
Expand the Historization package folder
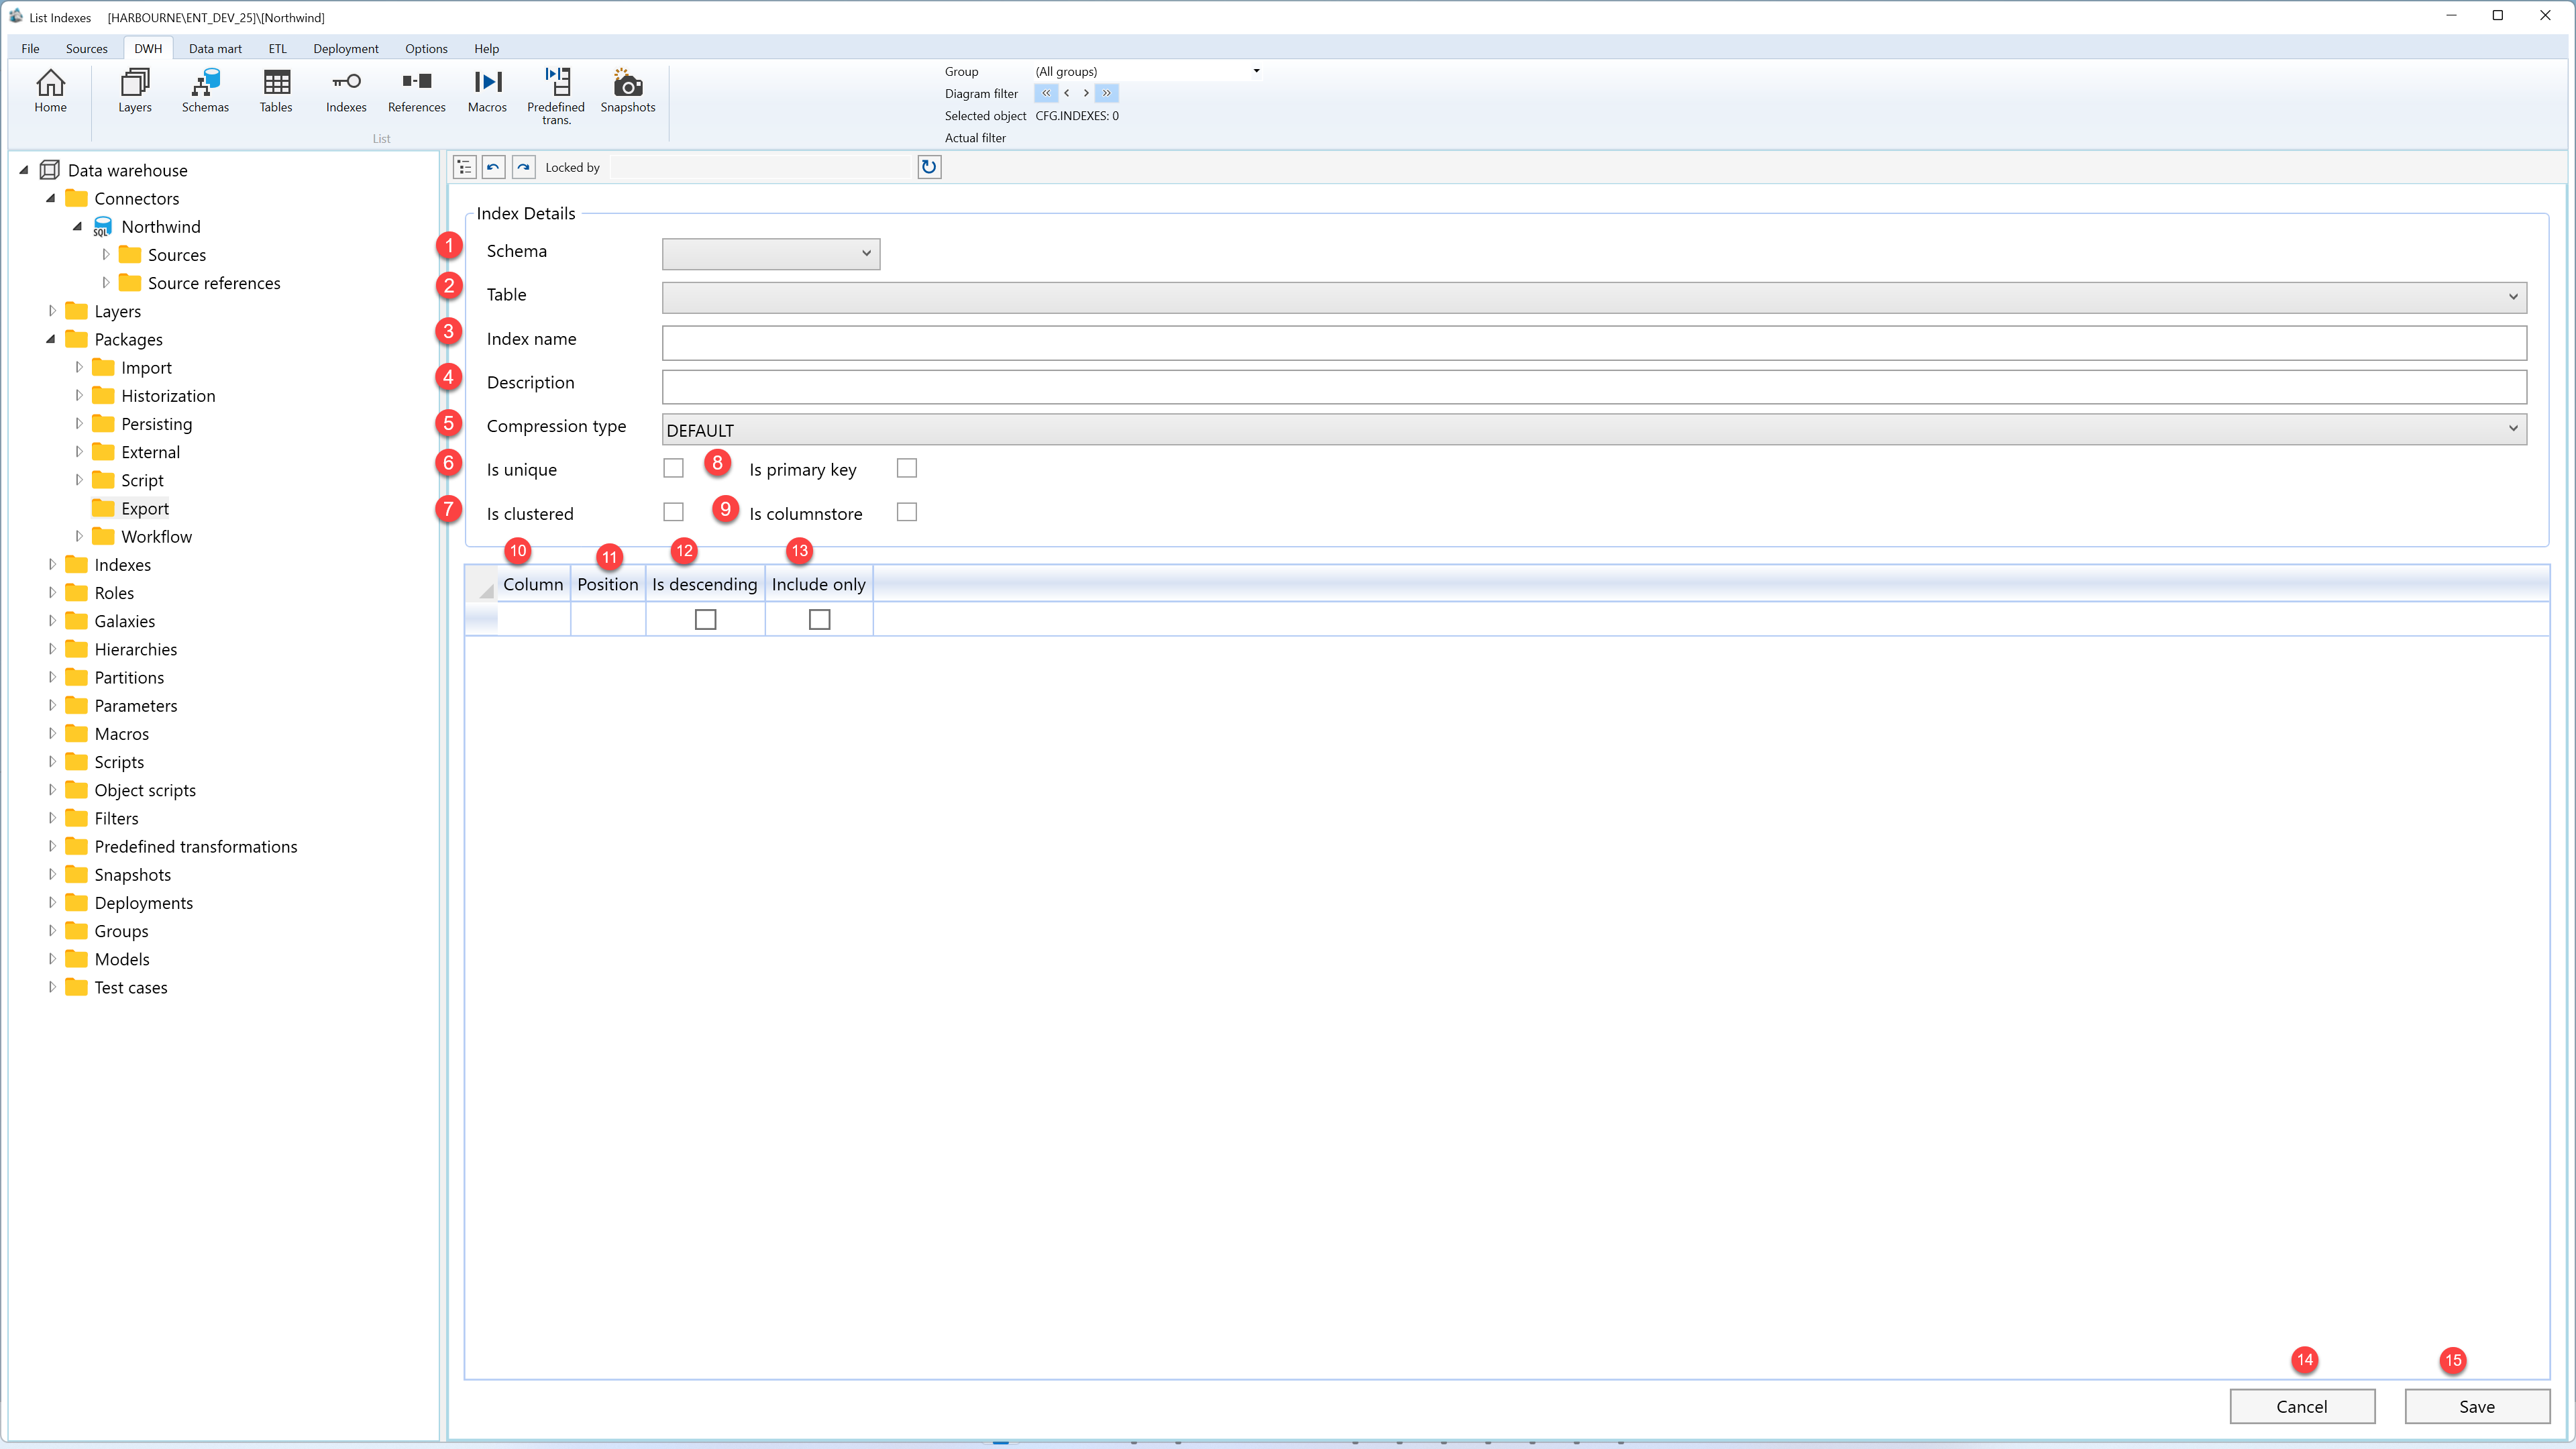pyautogui.click(x=79, y=395)
